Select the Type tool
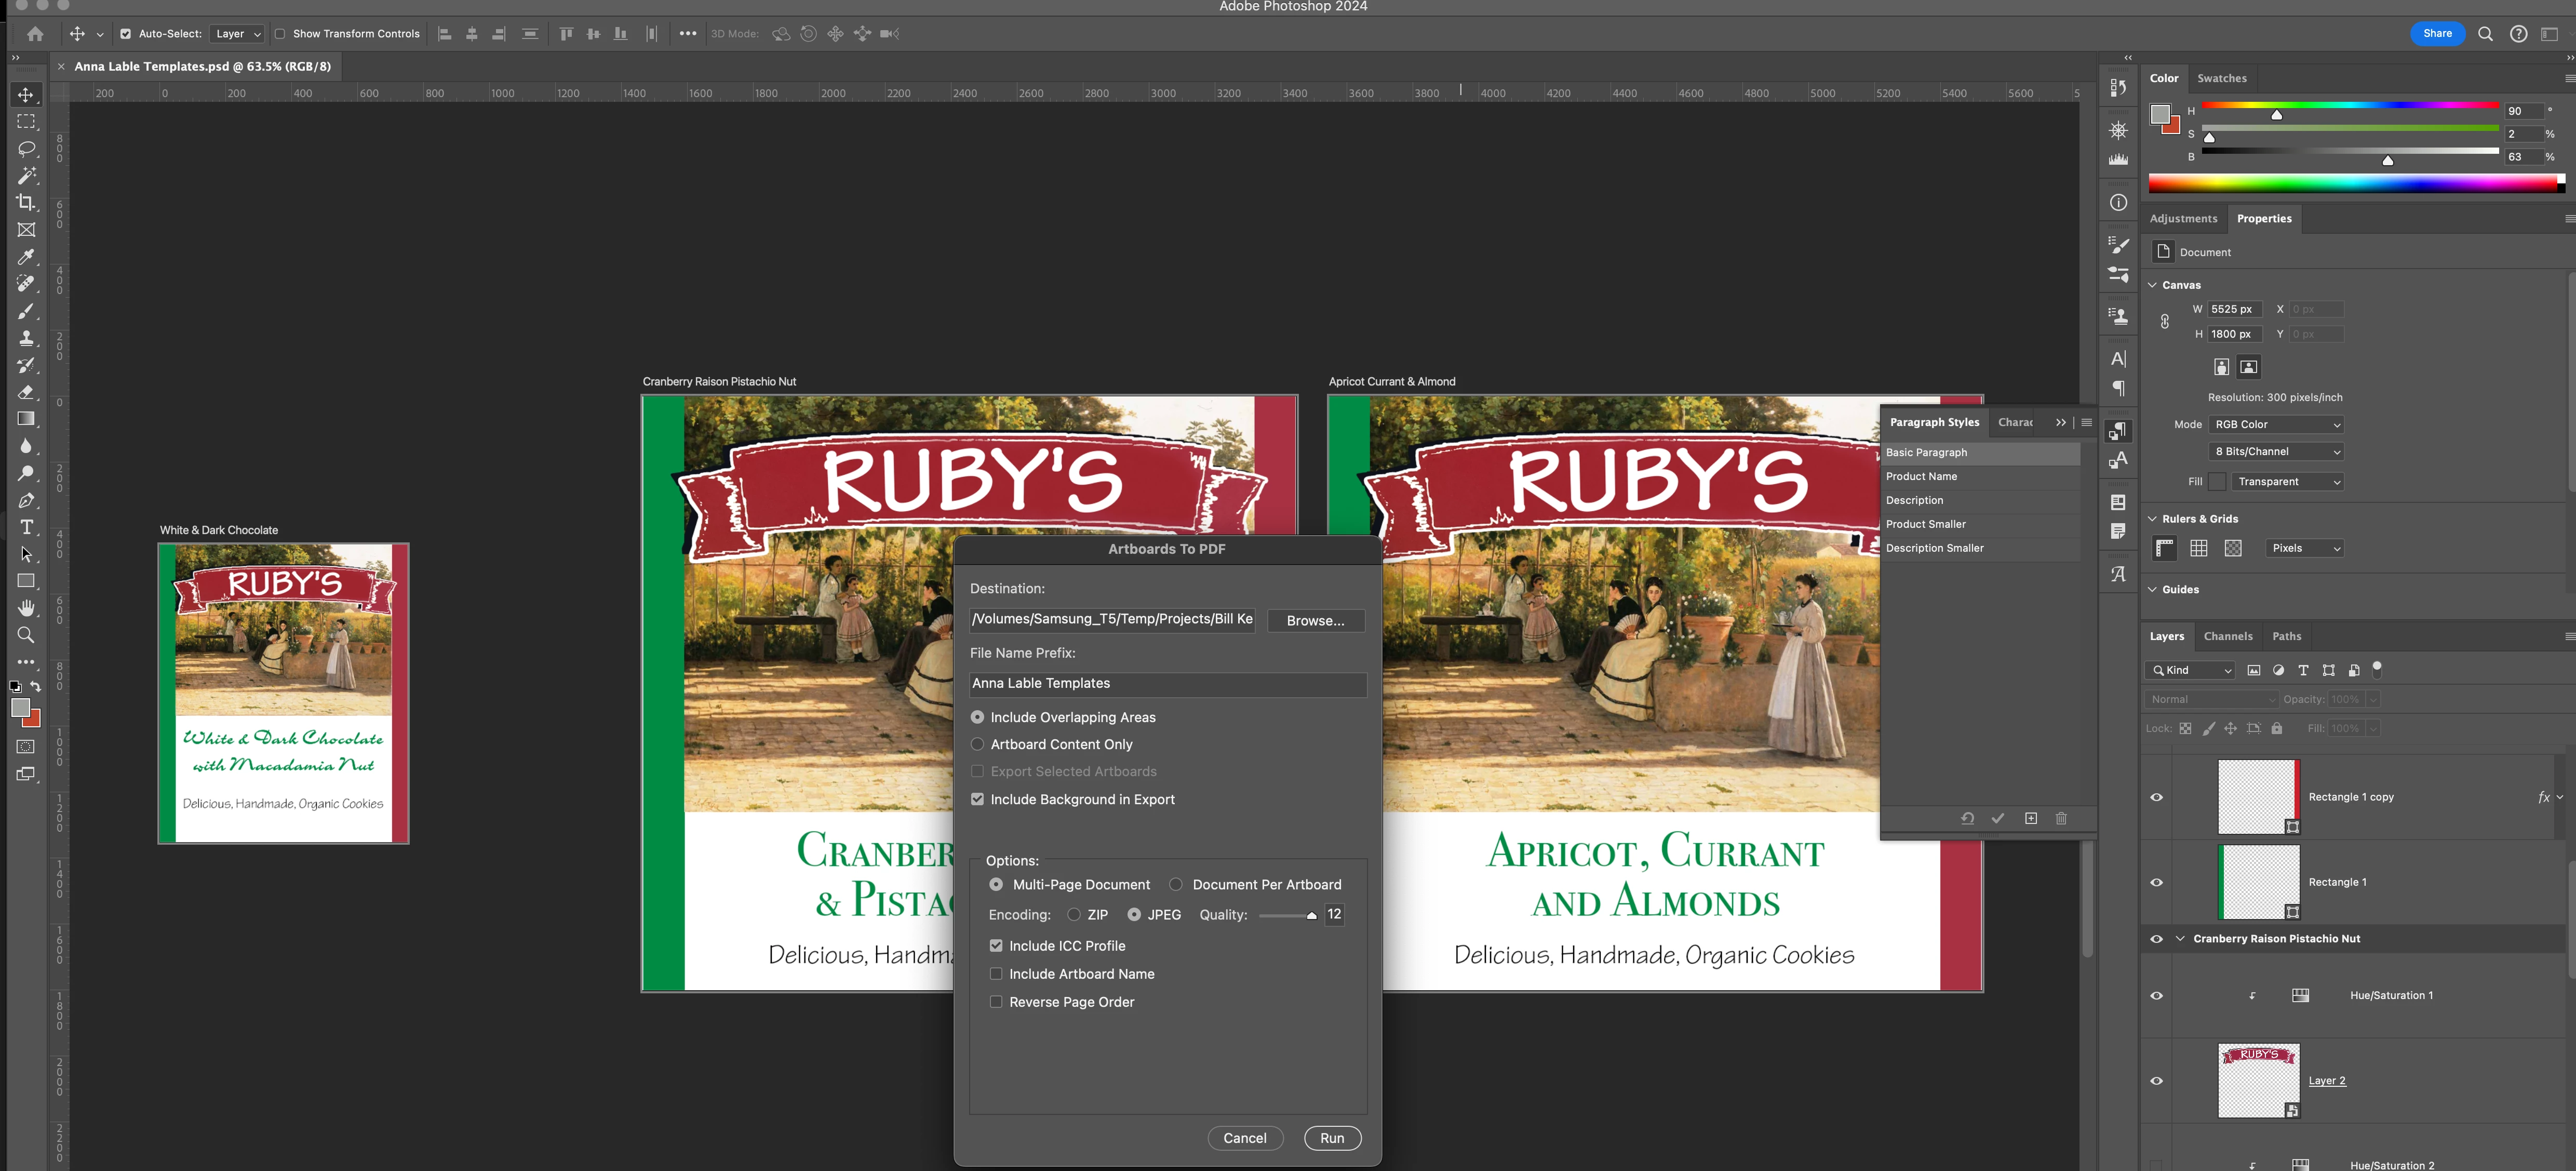Screen dimensions: 2576x1171 [27, 528]
